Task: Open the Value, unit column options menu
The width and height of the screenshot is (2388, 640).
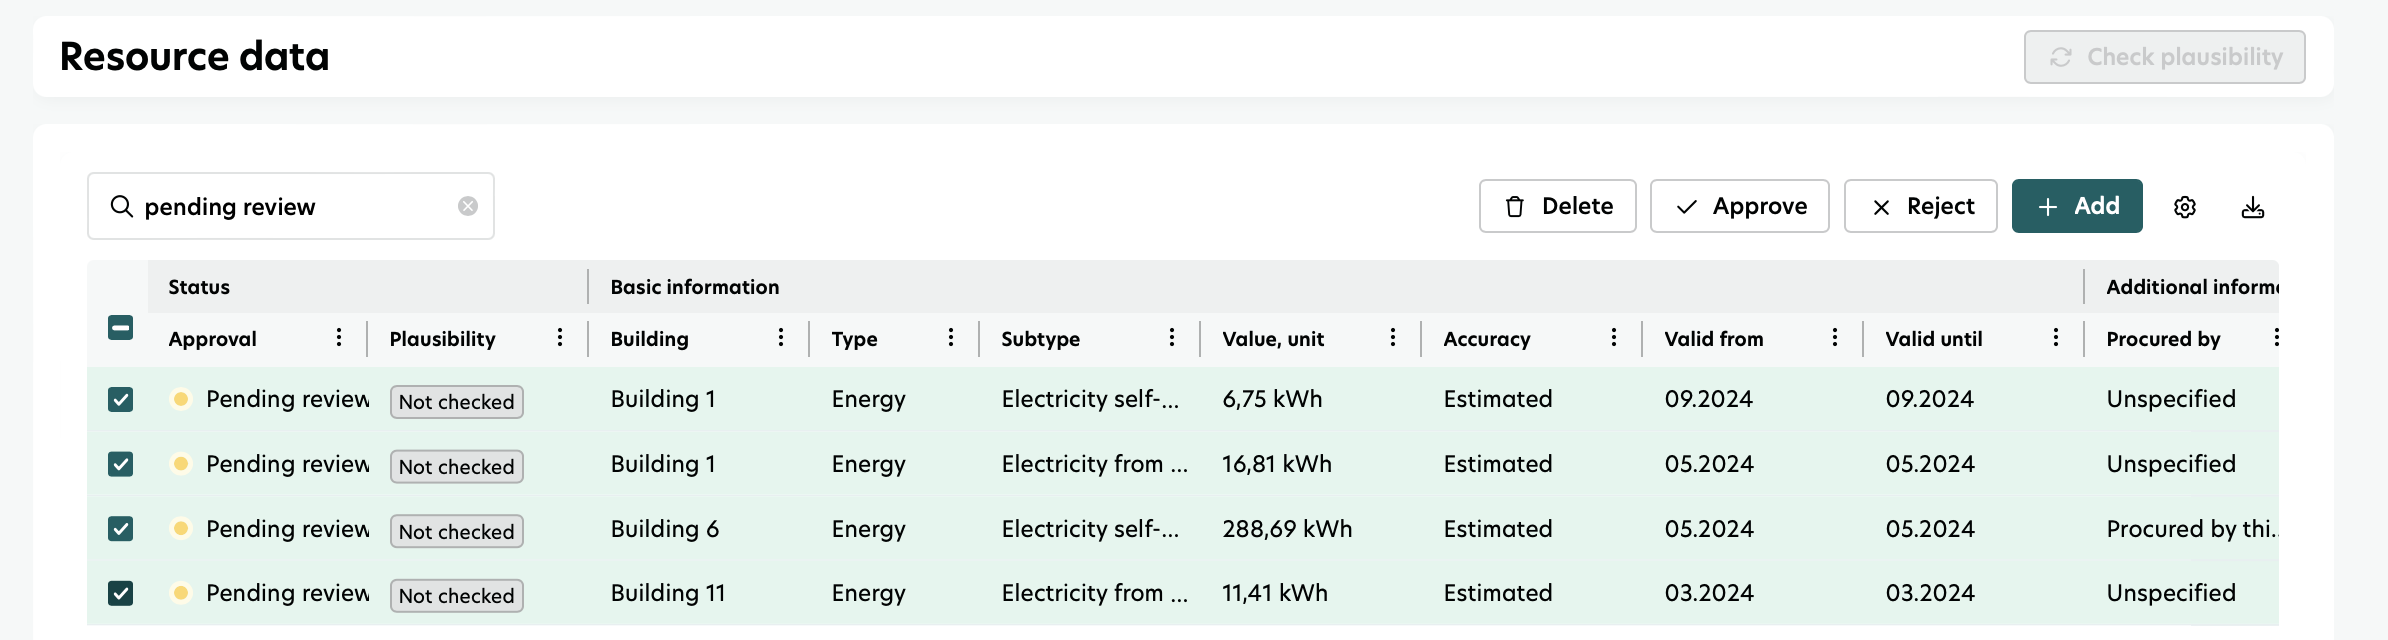Action: tap(1393, 338)
